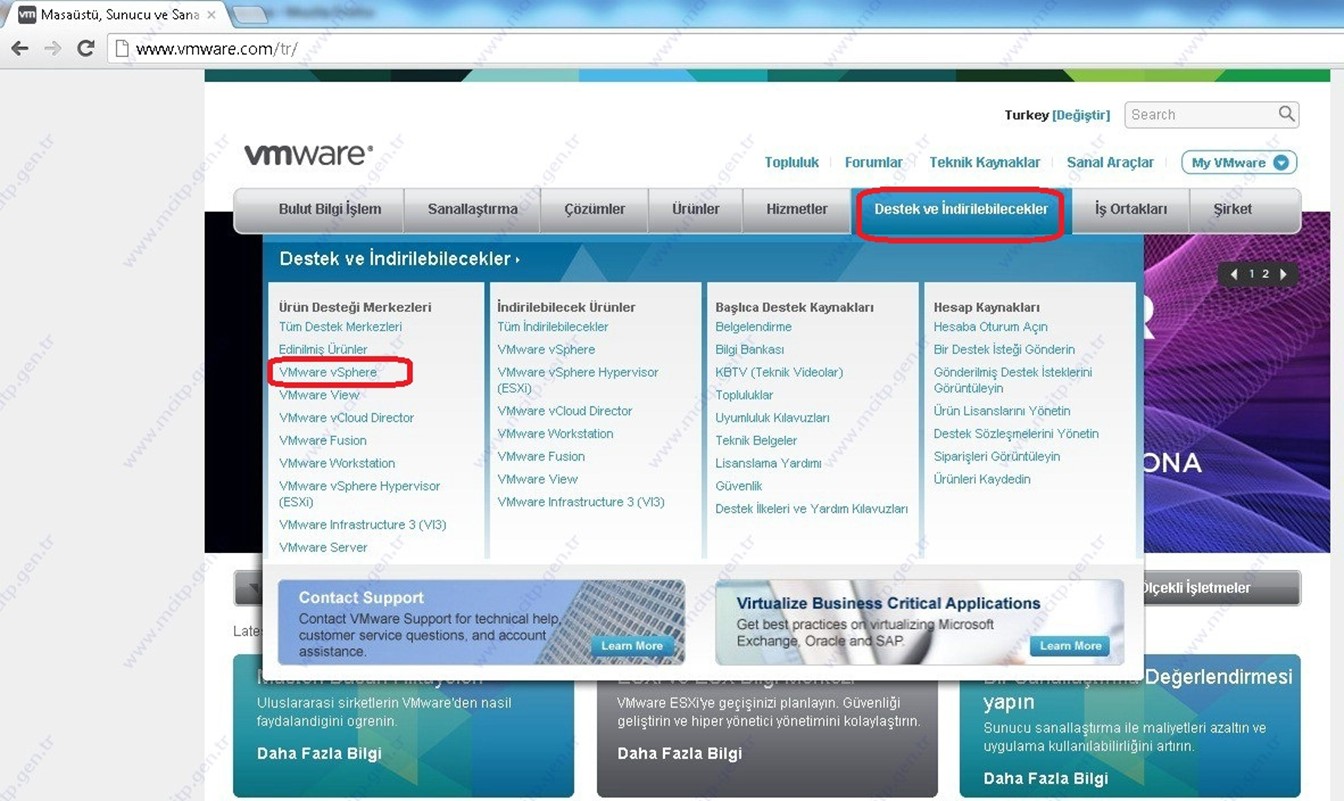Open VMware Infrastructure 3 (VI3) download
This screenshot has height=801, width=1344.
point(581,502)
